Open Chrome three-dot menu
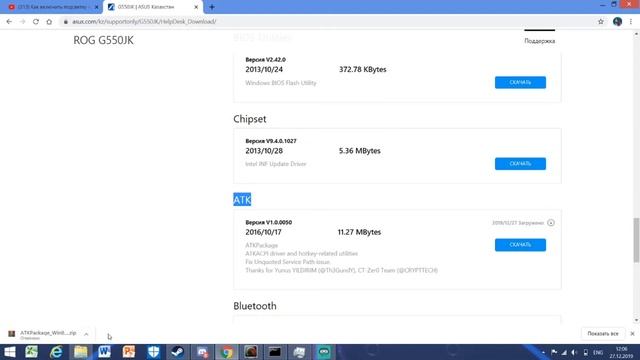Image resolution: width=640 pixels, height=360 pixels. pyautogui.click(x=631, y=22)
